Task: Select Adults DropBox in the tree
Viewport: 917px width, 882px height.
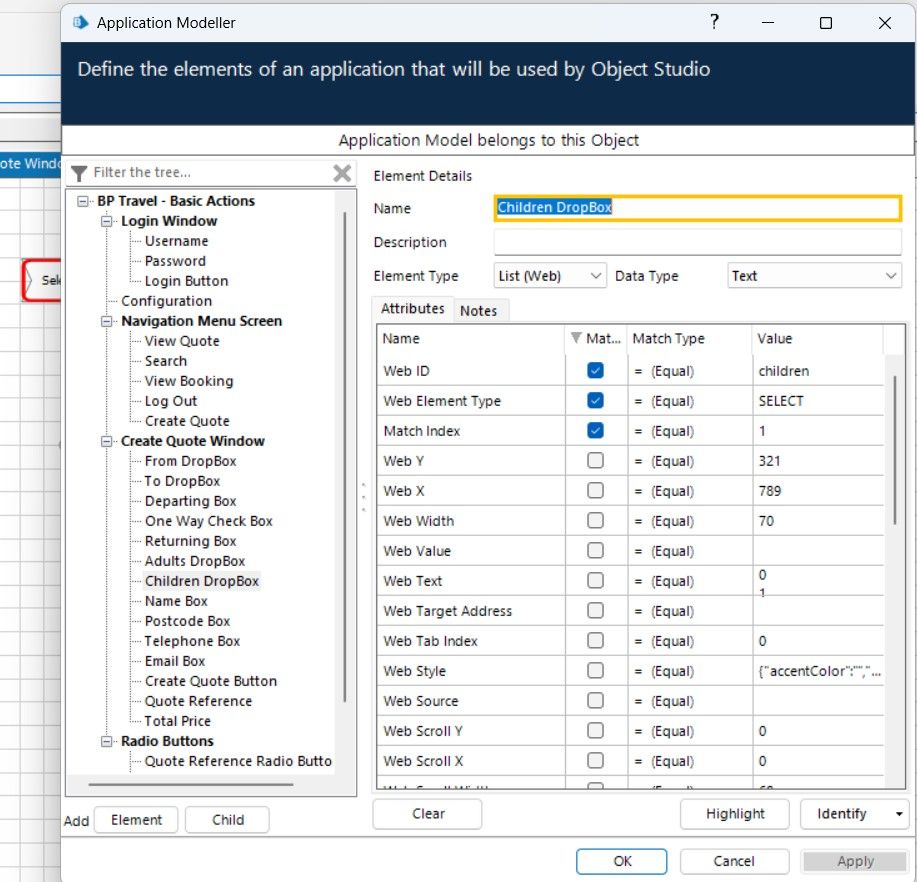Action: point(194,561)
